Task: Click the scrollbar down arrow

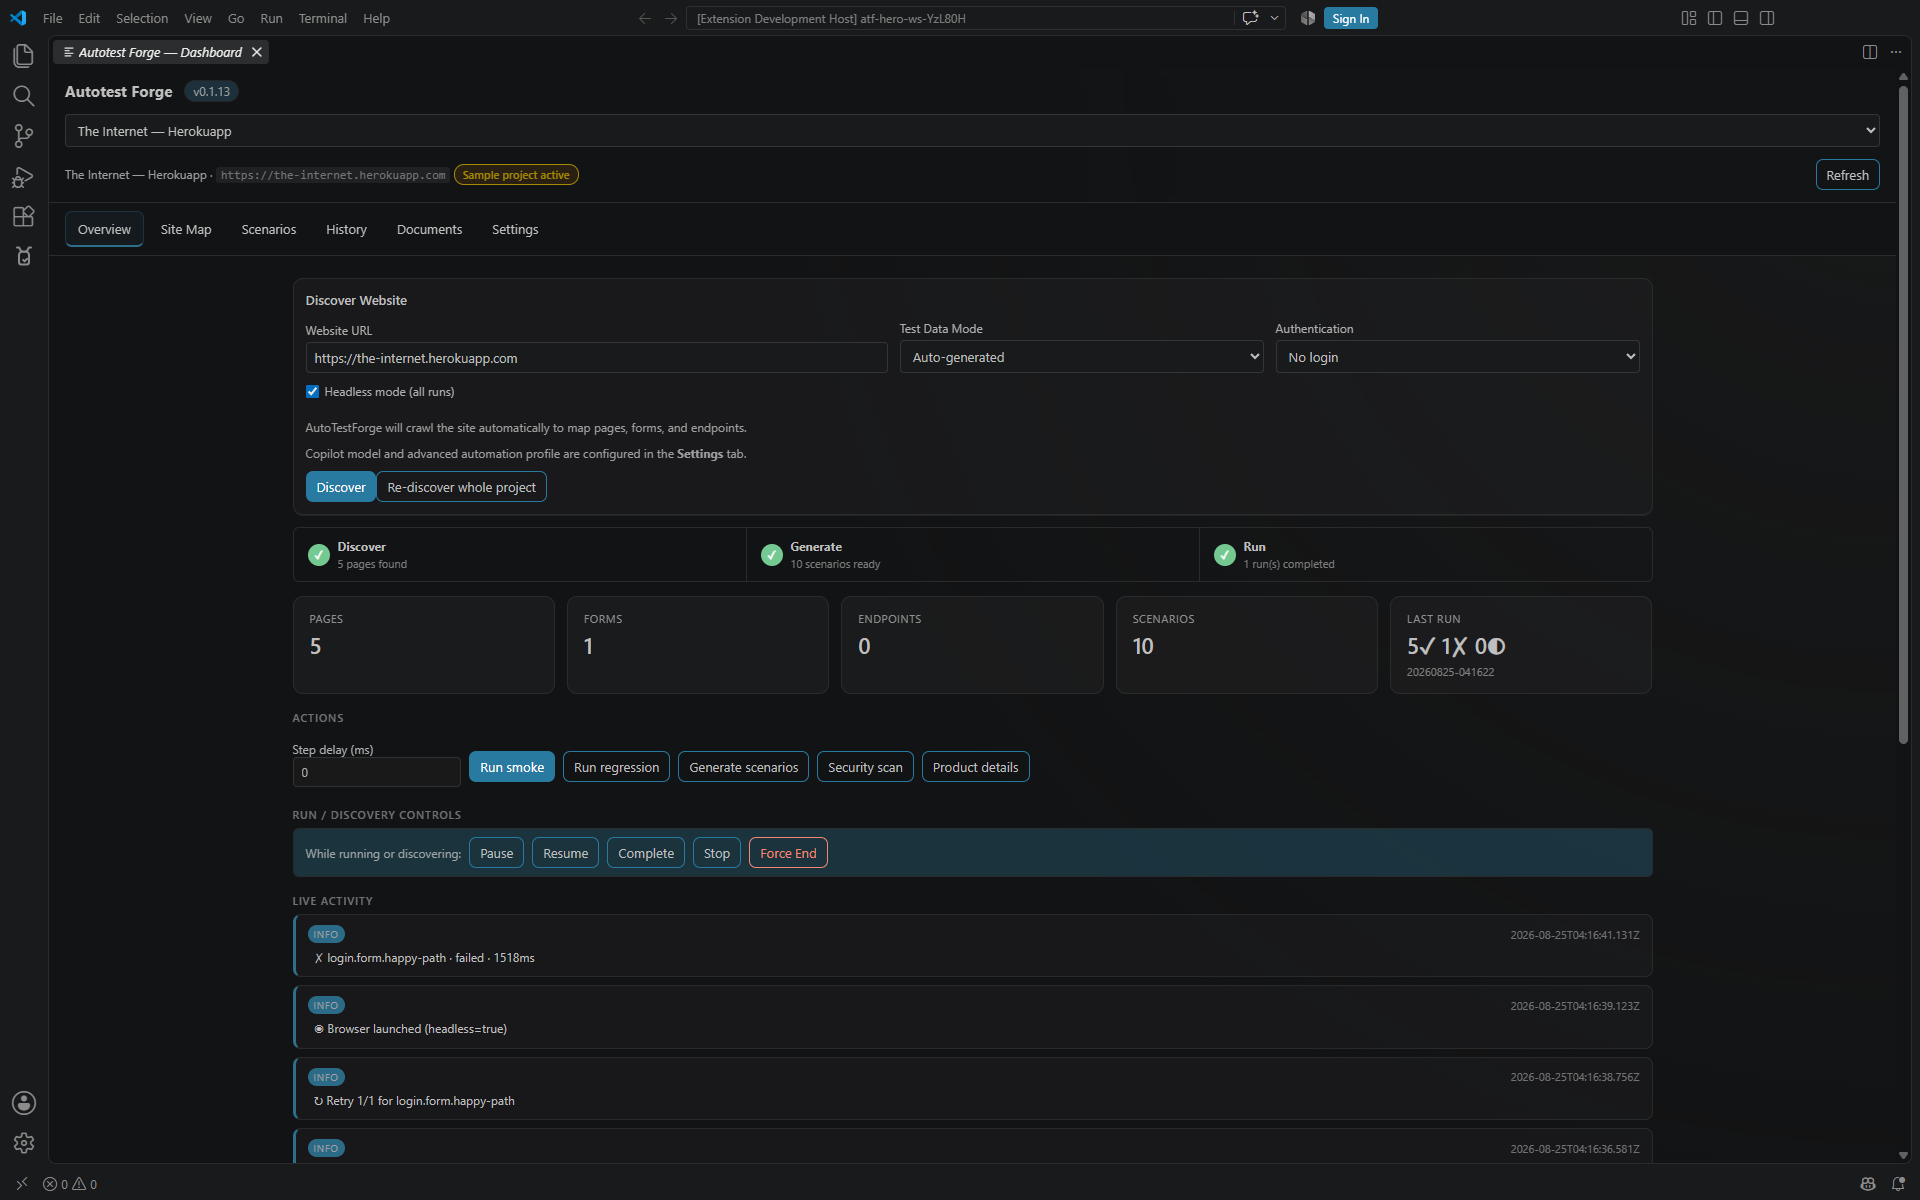Action: 1903,1155
